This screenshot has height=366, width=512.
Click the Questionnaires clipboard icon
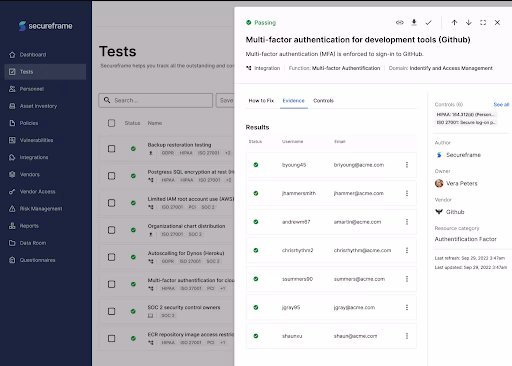pos(12,260)
